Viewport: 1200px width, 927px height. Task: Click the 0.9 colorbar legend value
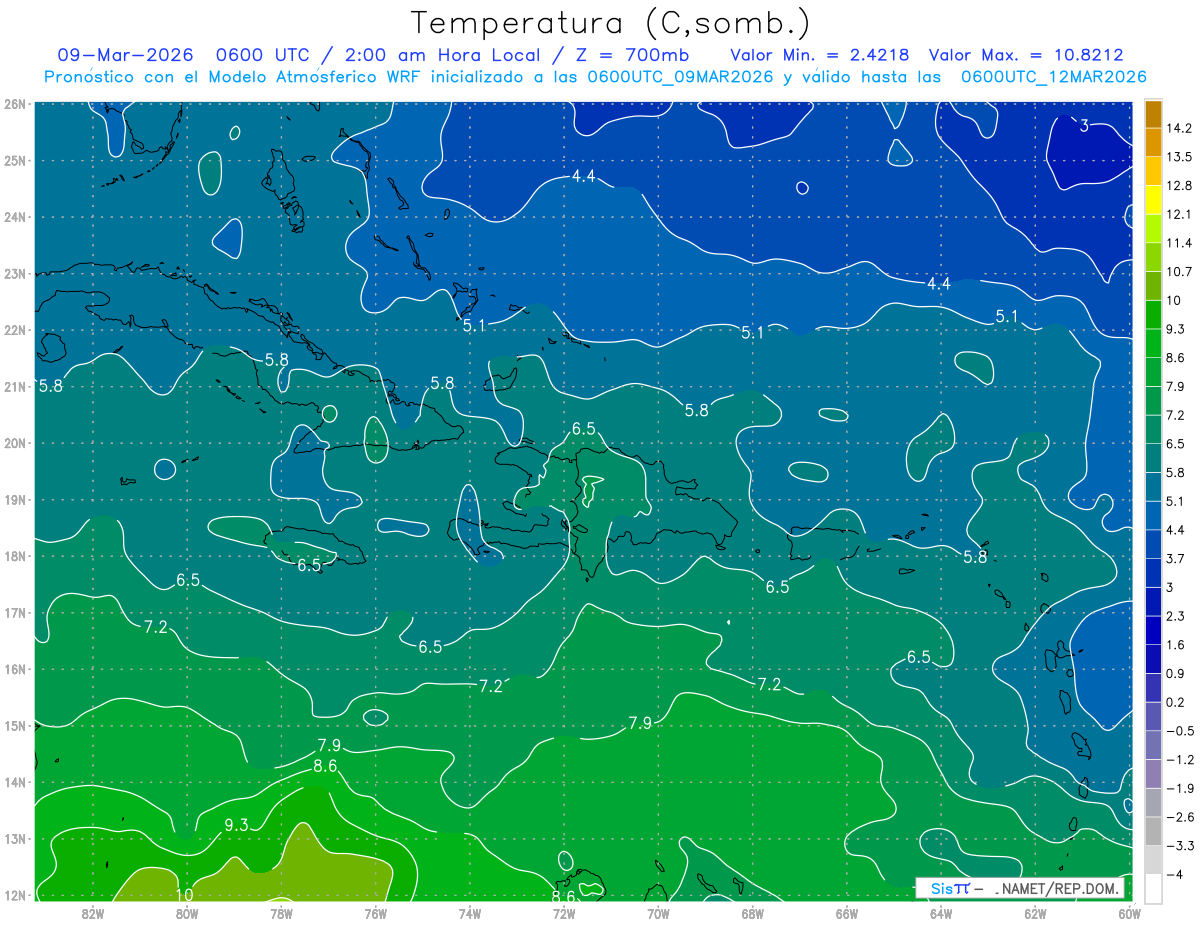click(1176, 674)
